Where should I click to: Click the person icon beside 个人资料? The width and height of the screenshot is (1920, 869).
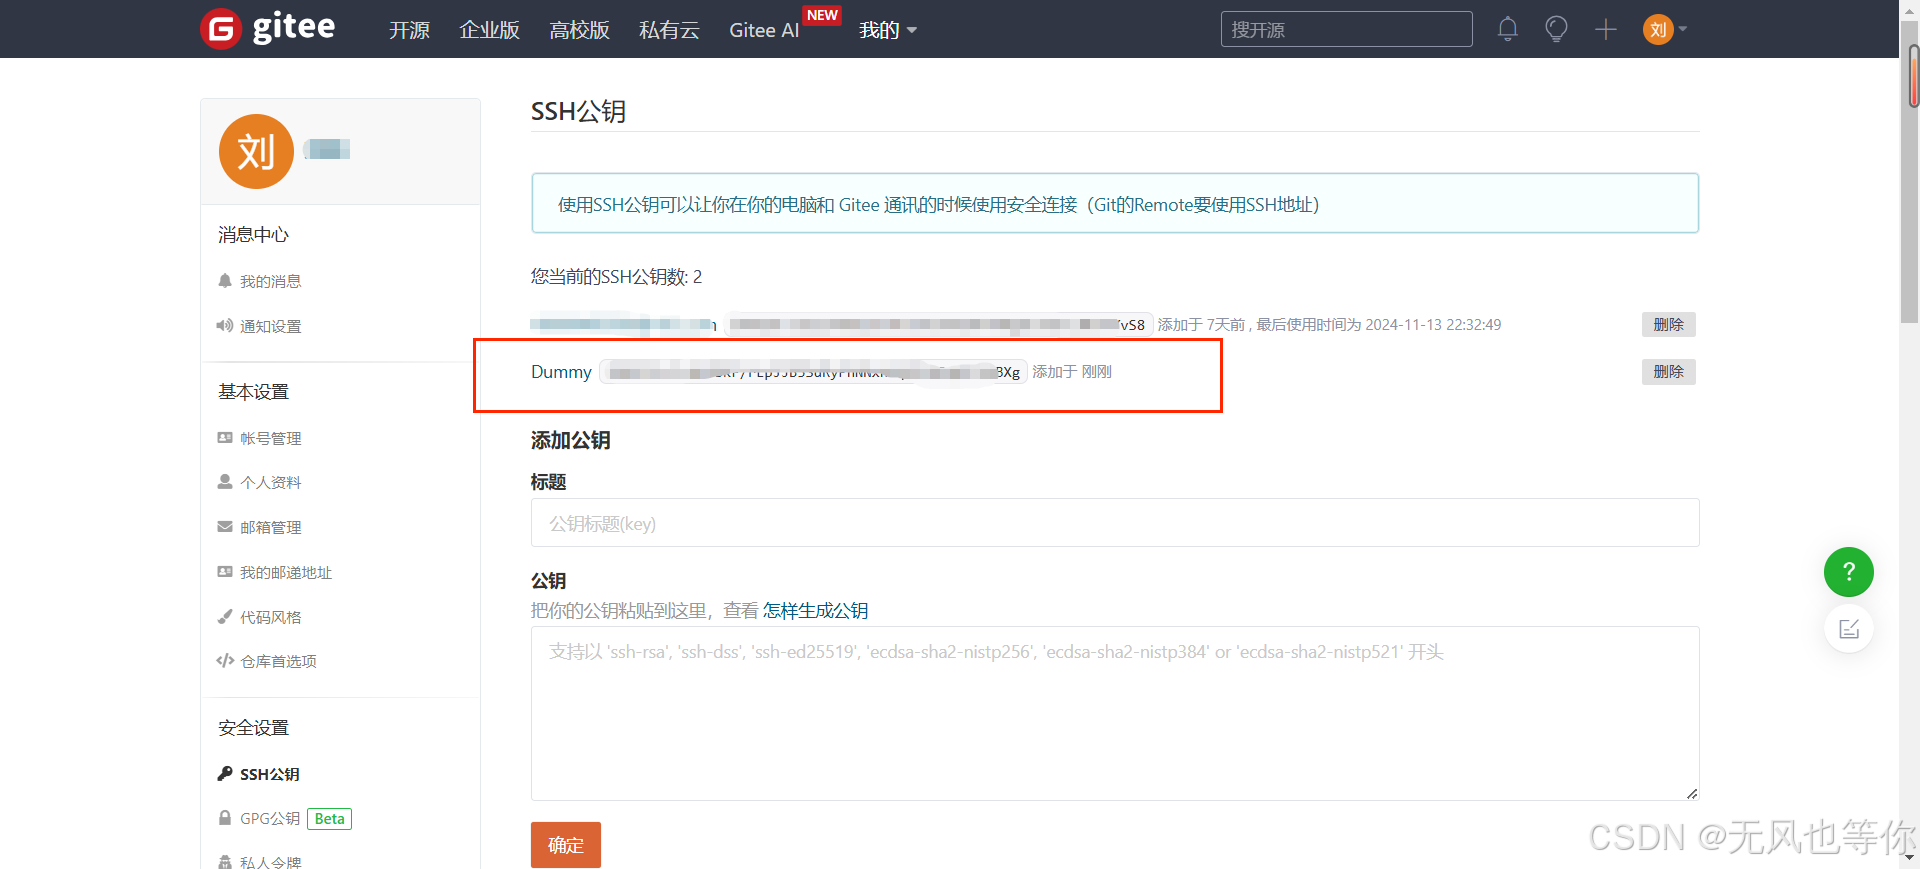pos(225,482)
